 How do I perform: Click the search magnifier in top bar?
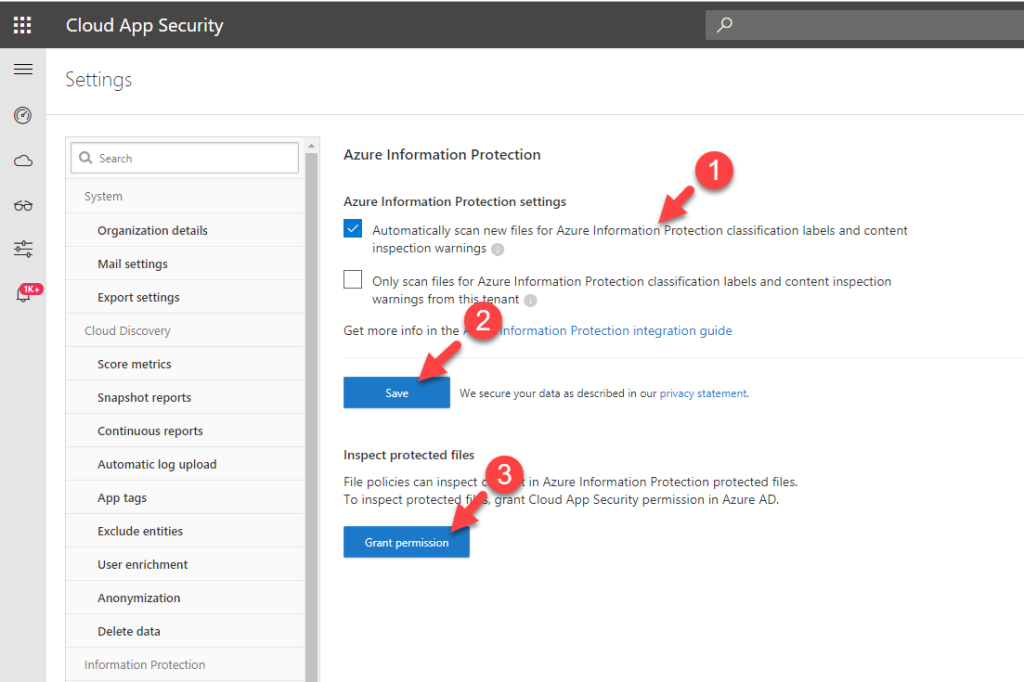click(x=723, y=24)
